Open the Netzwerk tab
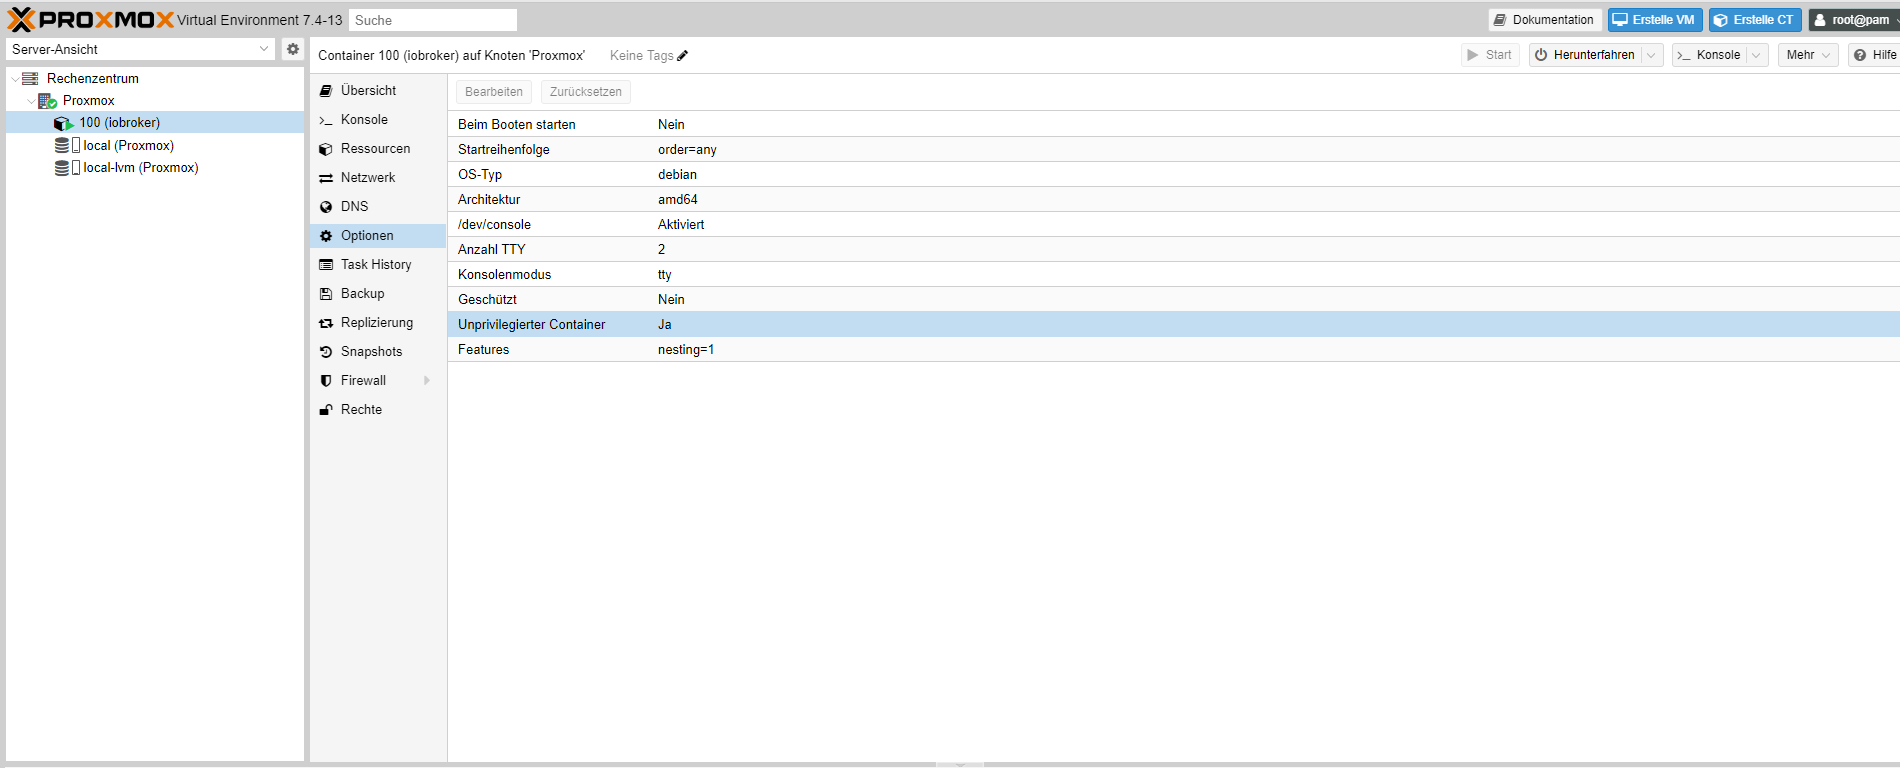 click(x=378, y=178)
